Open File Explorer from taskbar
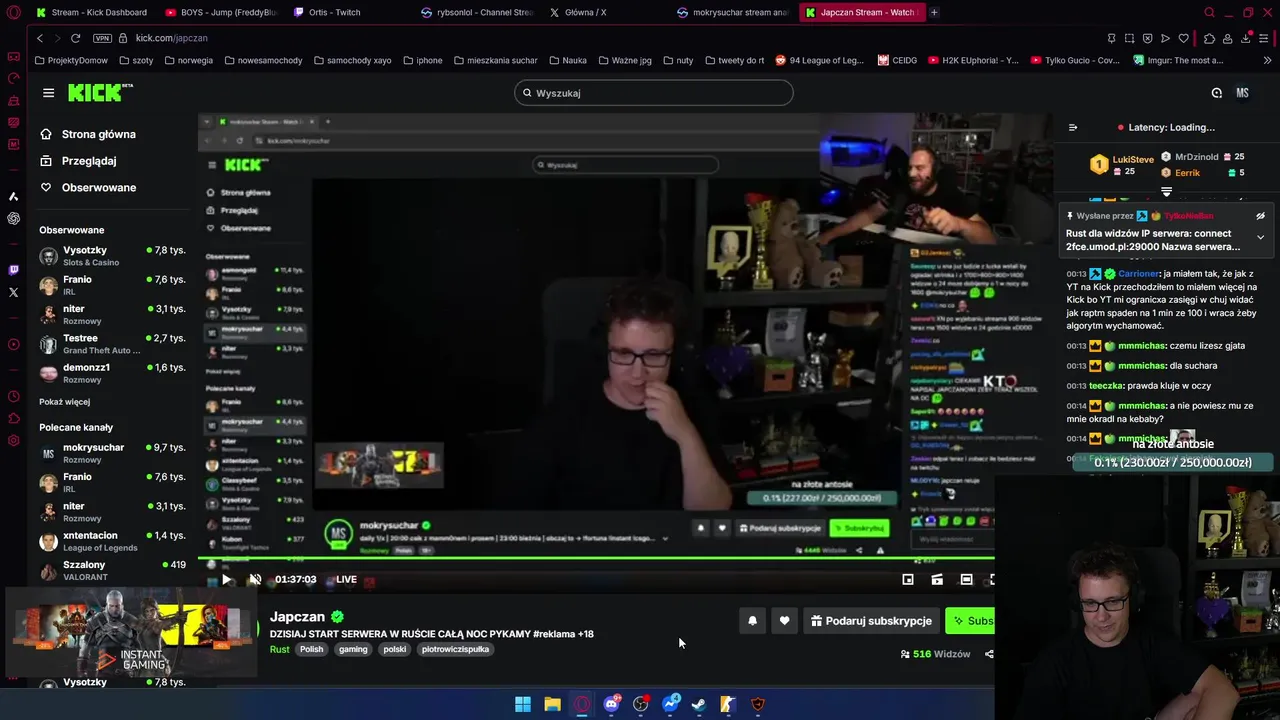This screenshot has width=1280, height=720. 552,704
